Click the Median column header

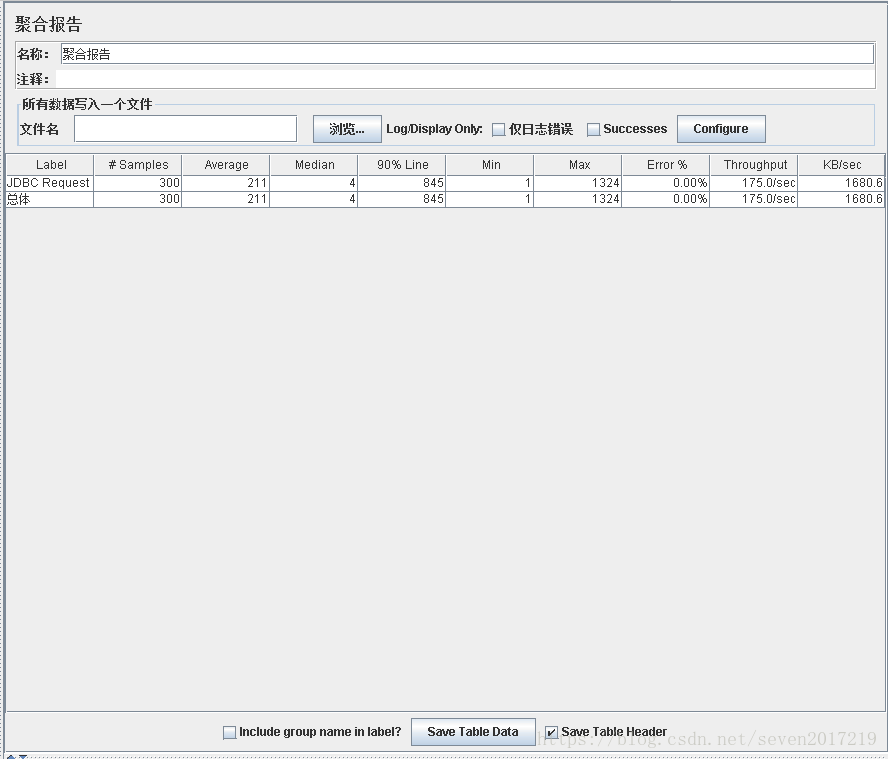[314, 165]
